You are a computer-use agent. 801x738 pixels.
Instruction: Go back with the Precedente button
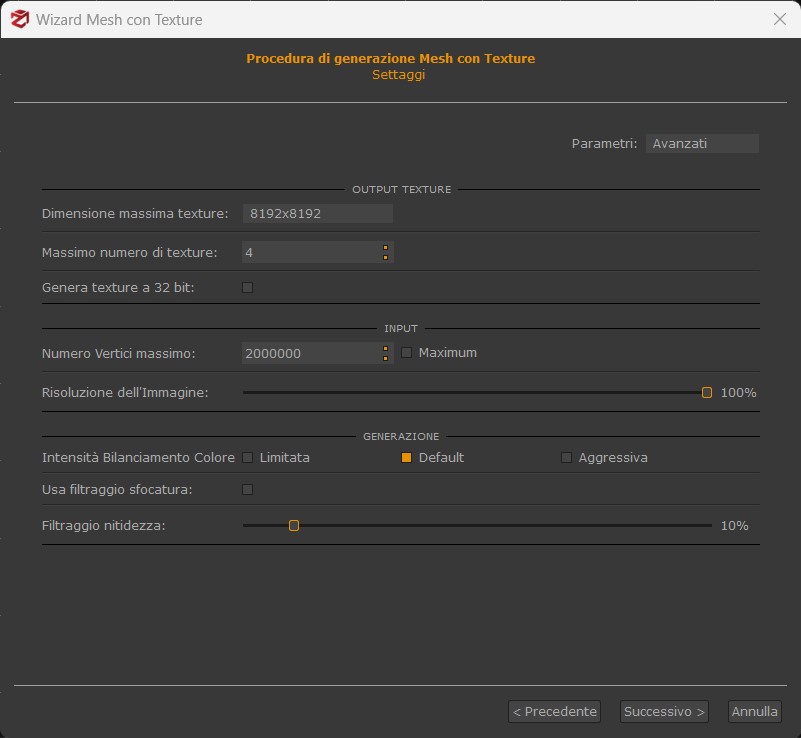coord(554,711)
